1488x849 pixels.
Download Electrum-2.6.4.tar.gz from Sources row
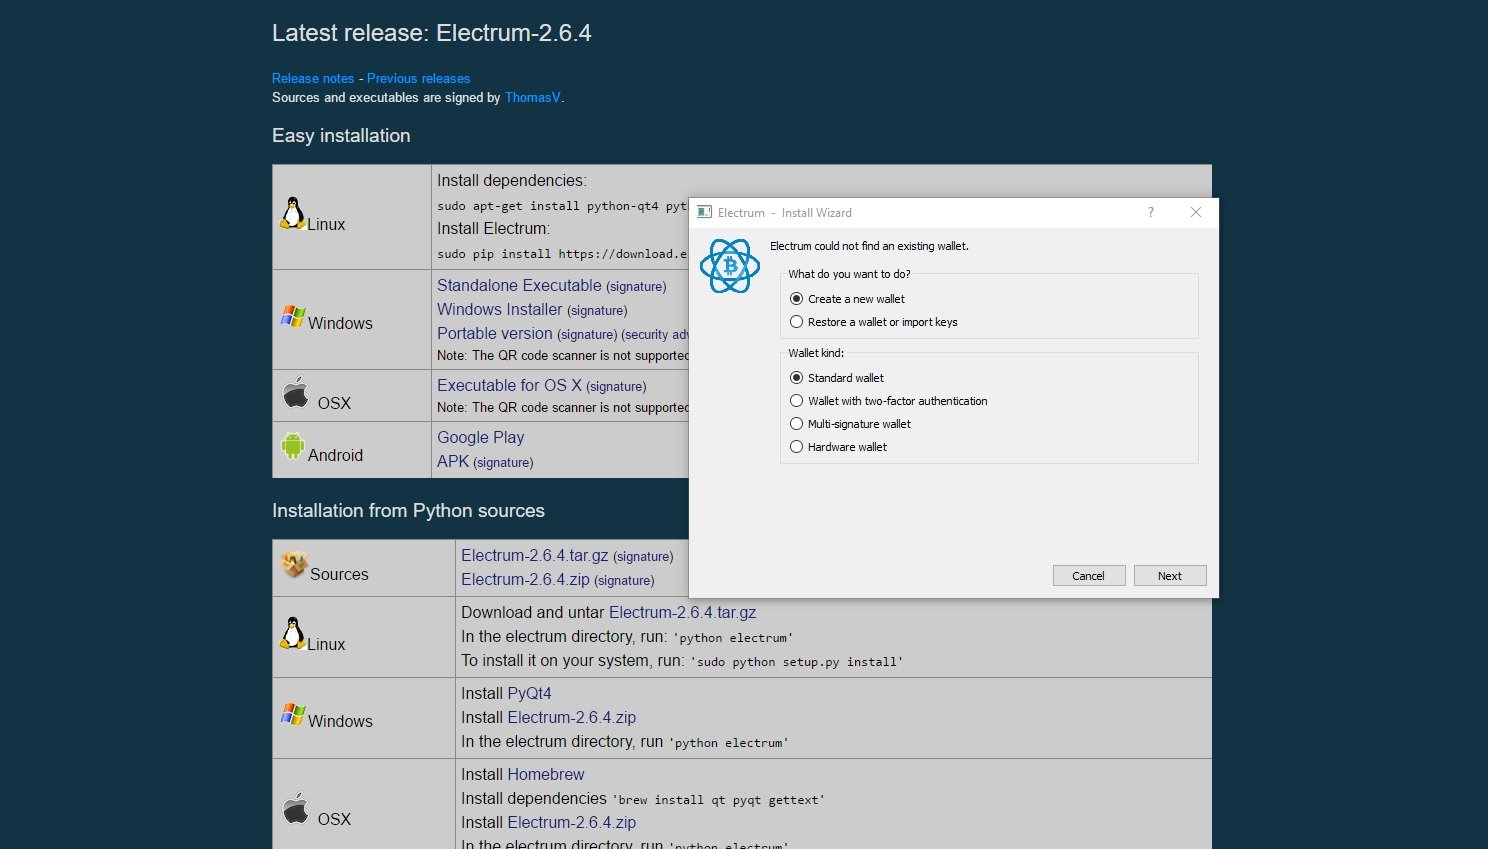(x=535, y=555)
